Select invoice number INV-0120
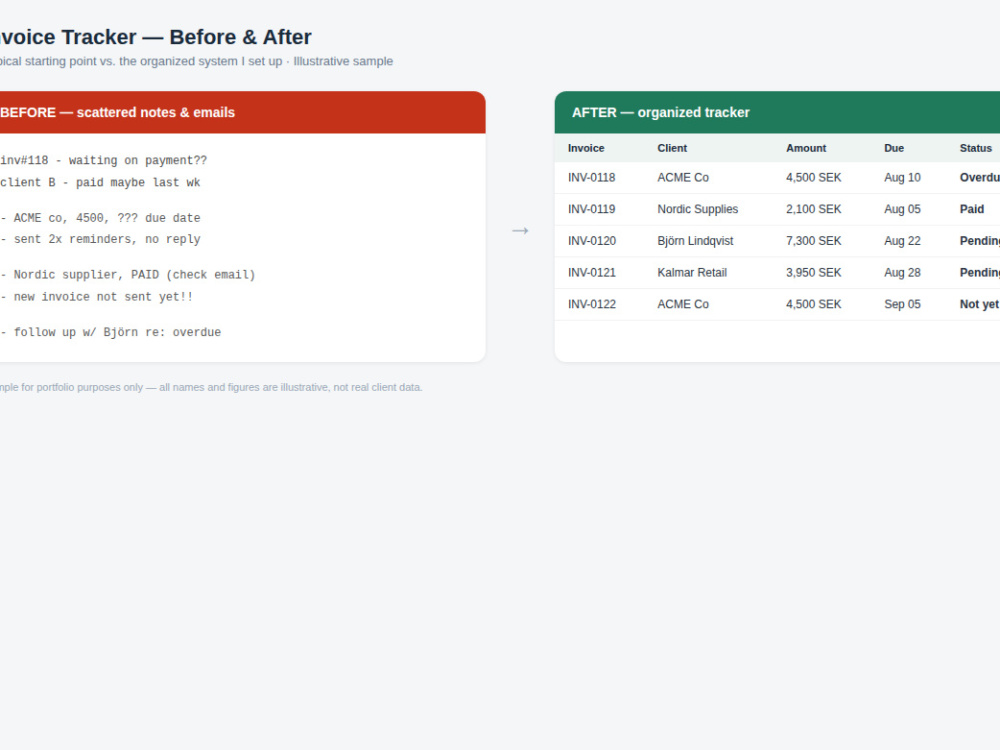This screenshot has width=1000, height=750. tap(592, 241)
